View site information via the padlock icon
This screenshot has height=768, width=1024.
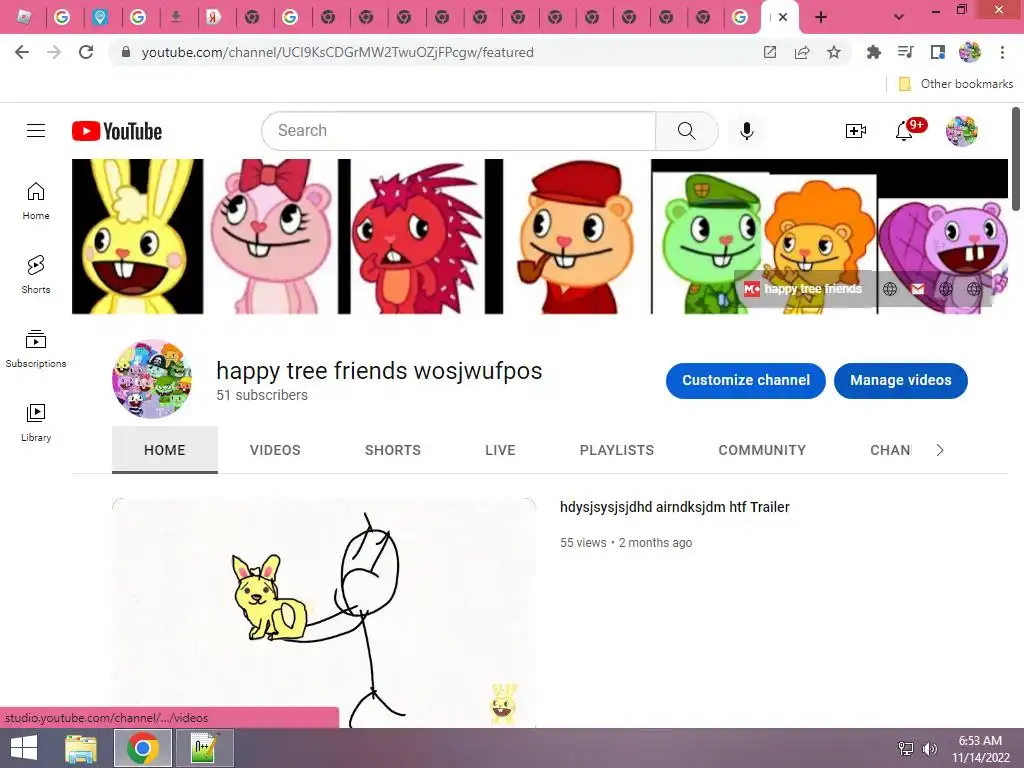126,52
